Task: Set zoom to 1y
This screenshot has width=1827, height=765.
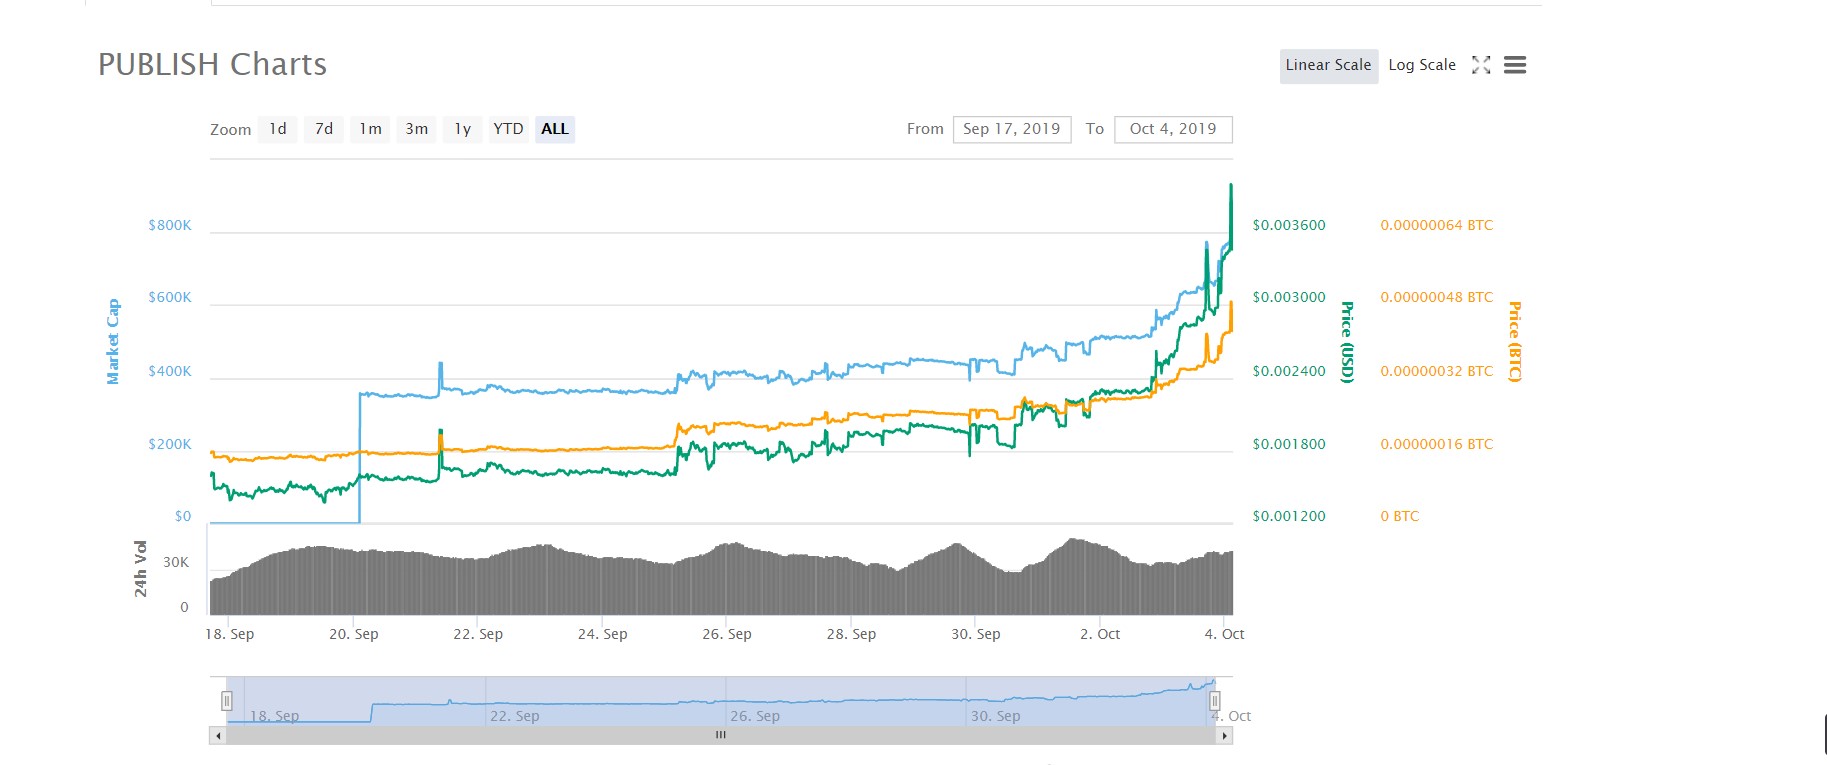Action: pos(462,129)
